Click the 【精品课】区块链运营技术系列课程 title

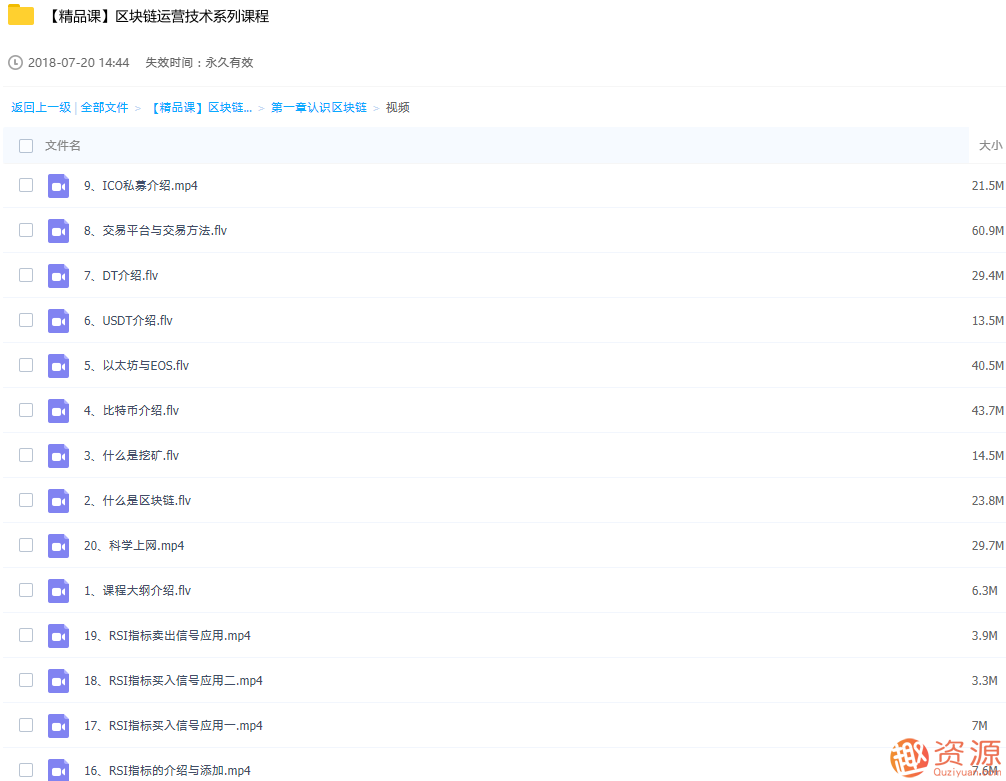157,16
